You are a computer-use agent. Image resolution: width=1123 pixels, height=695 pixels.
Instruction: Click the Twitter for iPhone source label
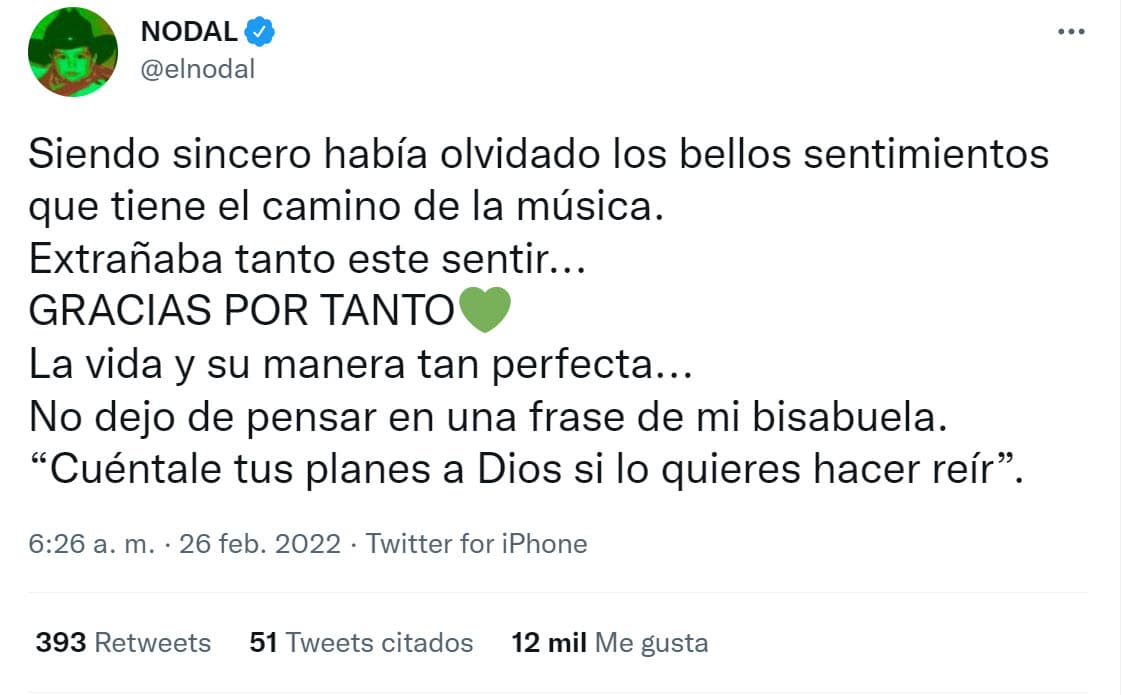coord(477,544)
